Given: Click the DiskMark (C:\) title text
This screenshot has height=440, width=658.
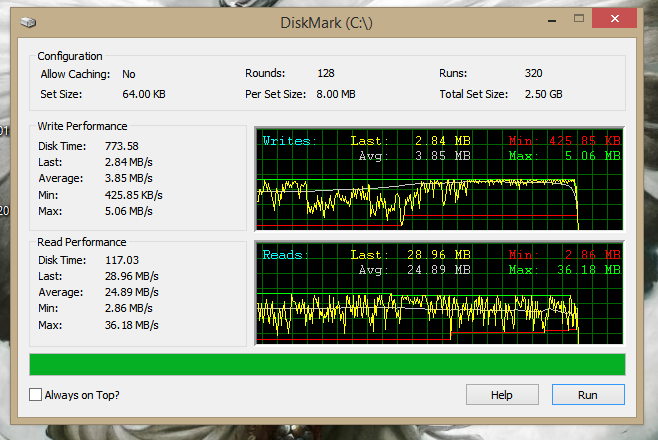Looking at the screenshot, I should (326, 22).
